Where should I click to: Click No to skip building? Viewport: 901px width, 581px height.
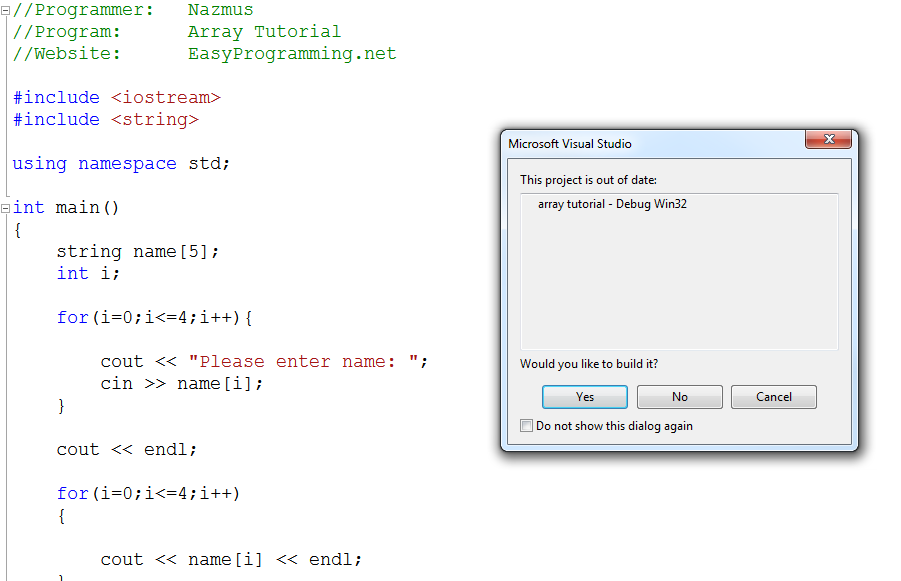(679, 396)
